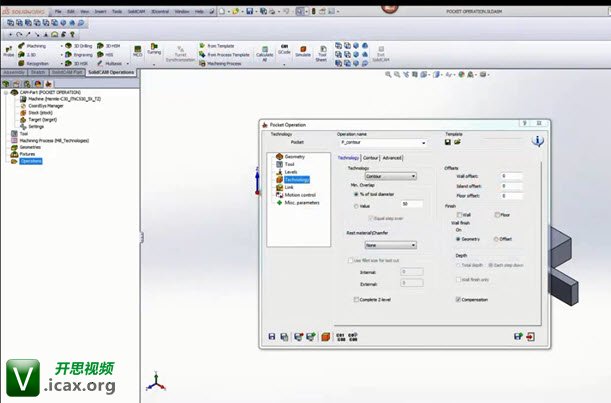611x403 pixels.
Task: Switch to the Assembly tab
Action: coord(14,72)
